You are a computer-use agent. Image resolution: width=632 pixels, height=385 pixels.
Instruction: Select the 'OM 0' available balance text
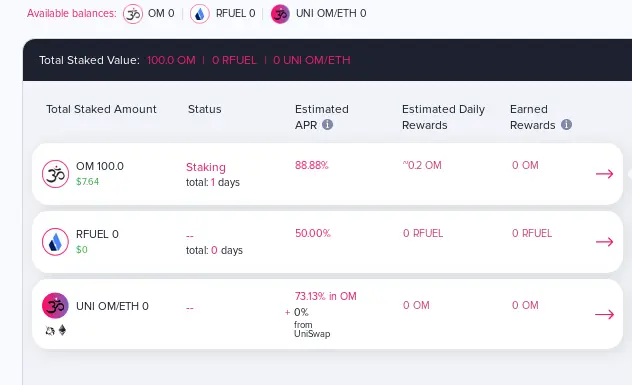(x=161, y=13)
